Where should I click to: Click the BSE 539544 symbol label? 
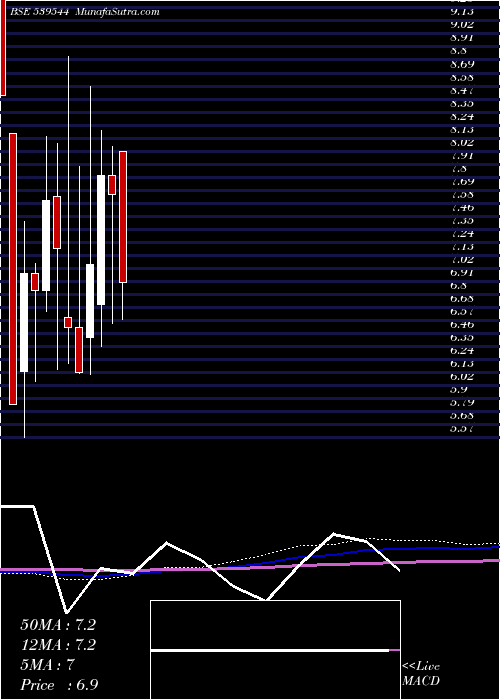click(x=39, y=12)
